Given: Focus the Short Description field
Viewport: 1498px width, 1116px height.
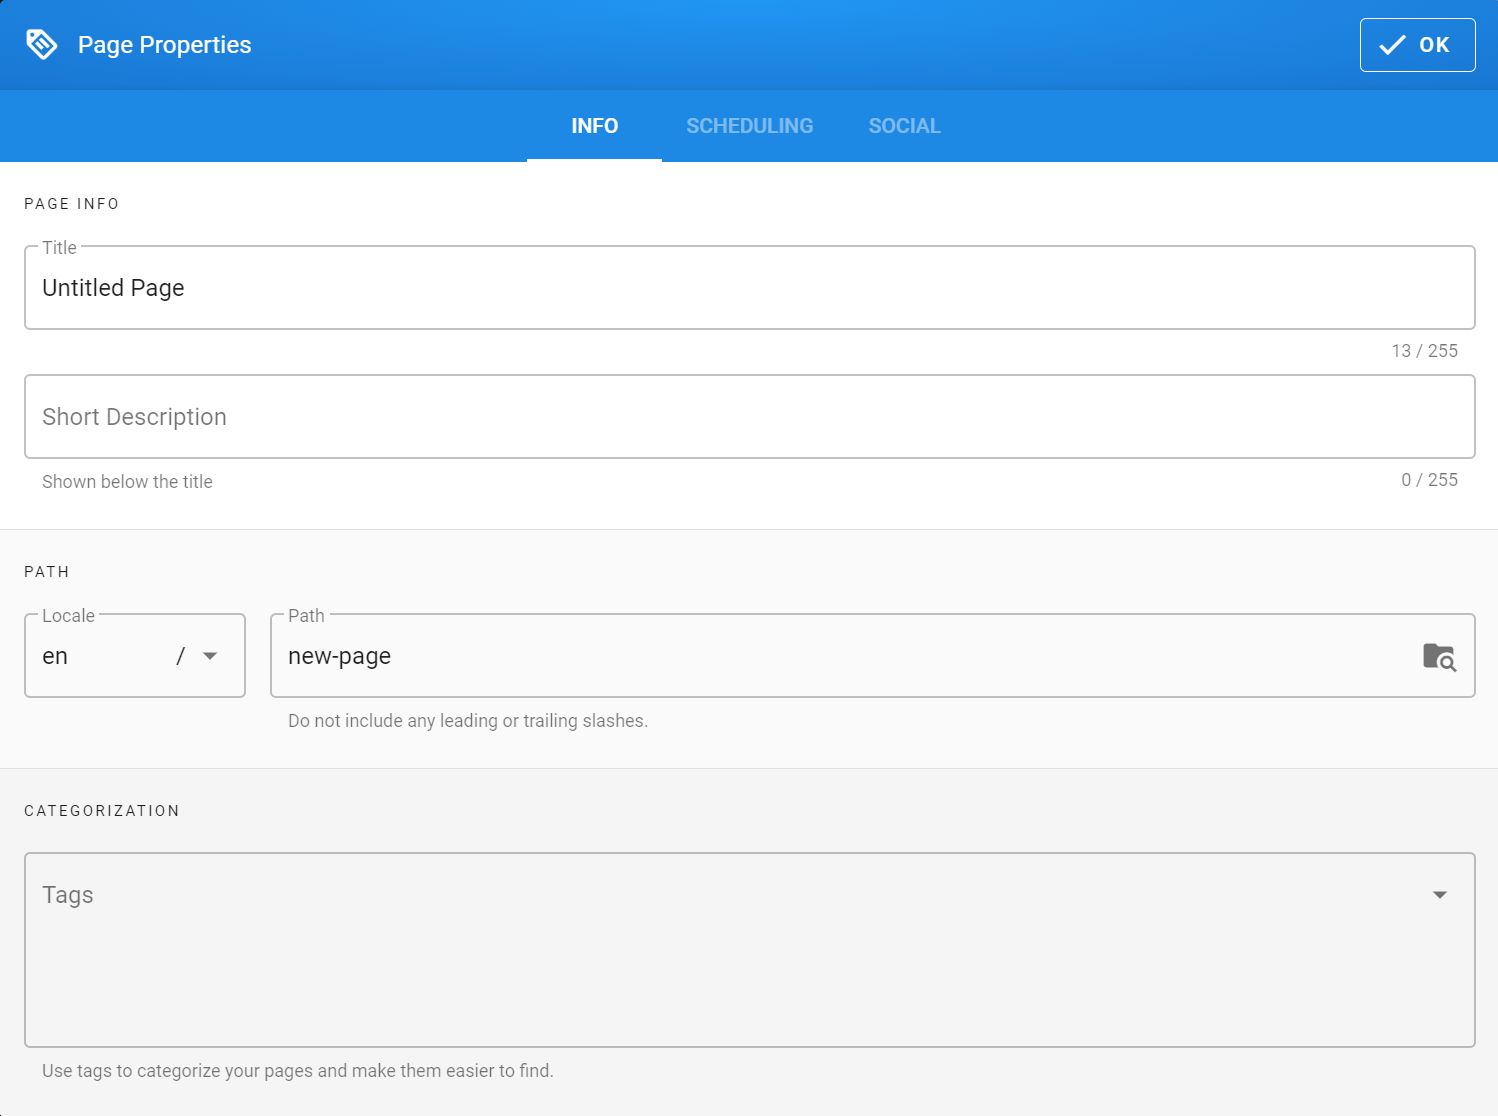Looking at the screenshot, I should point(400,416).
